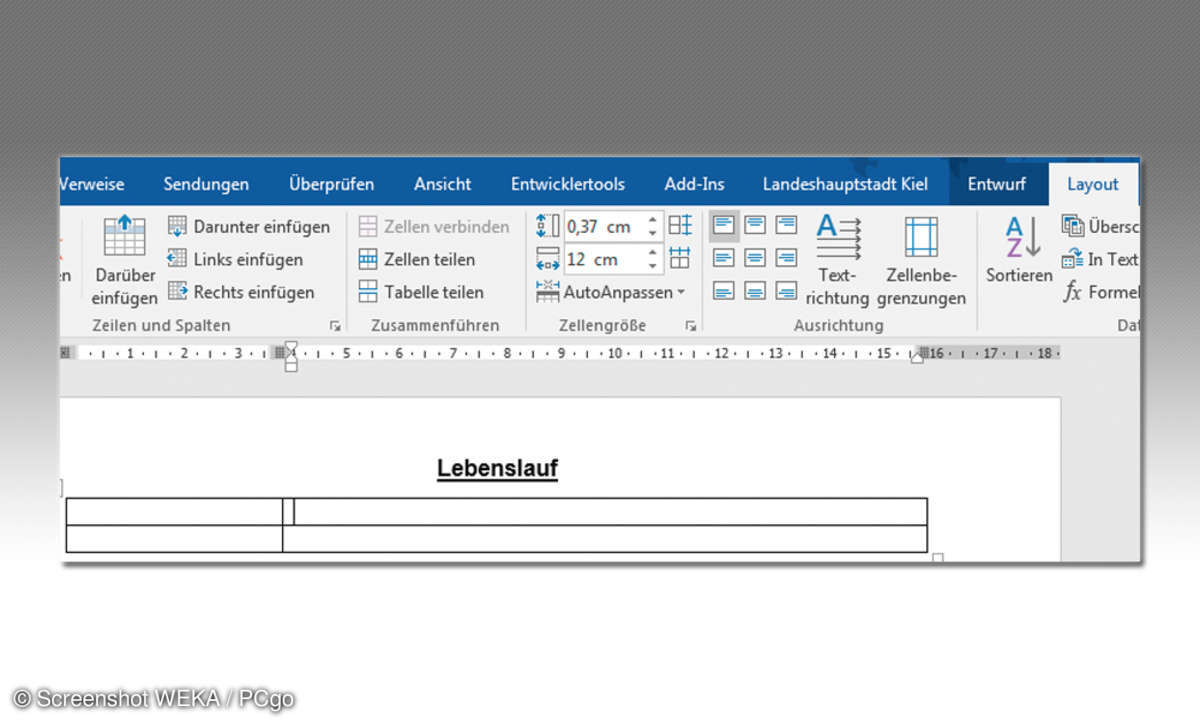
Task: Click the Sortieren button
Action: [1020, 250]
